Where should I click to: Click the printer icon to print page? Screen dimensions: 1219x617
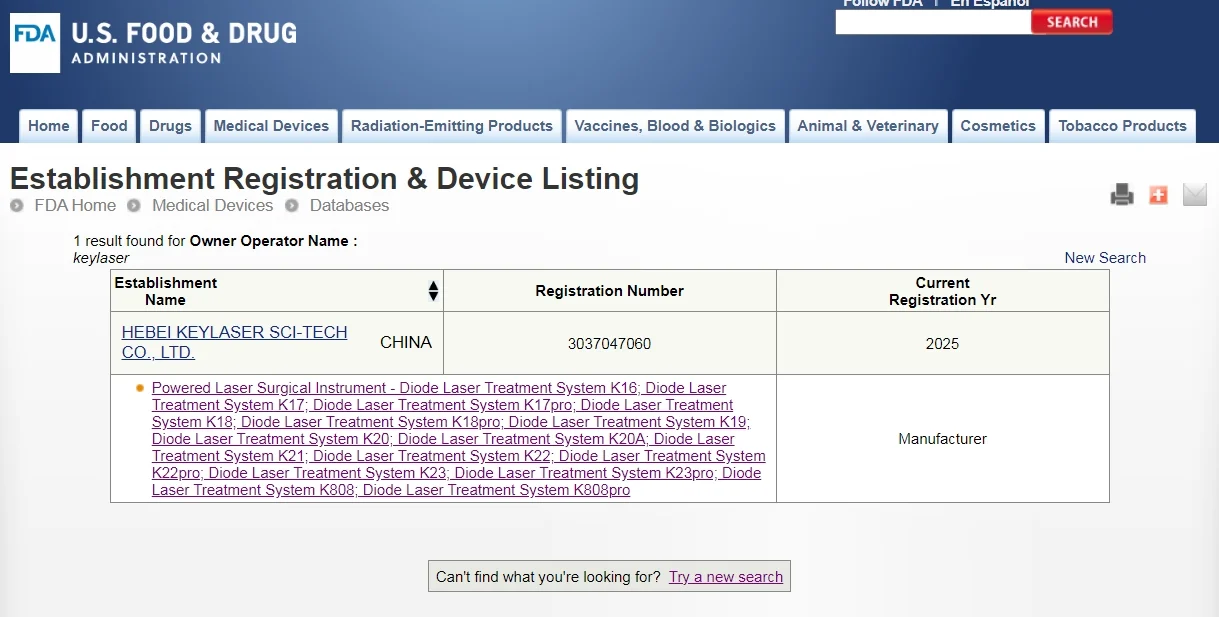click(1122, 195)
